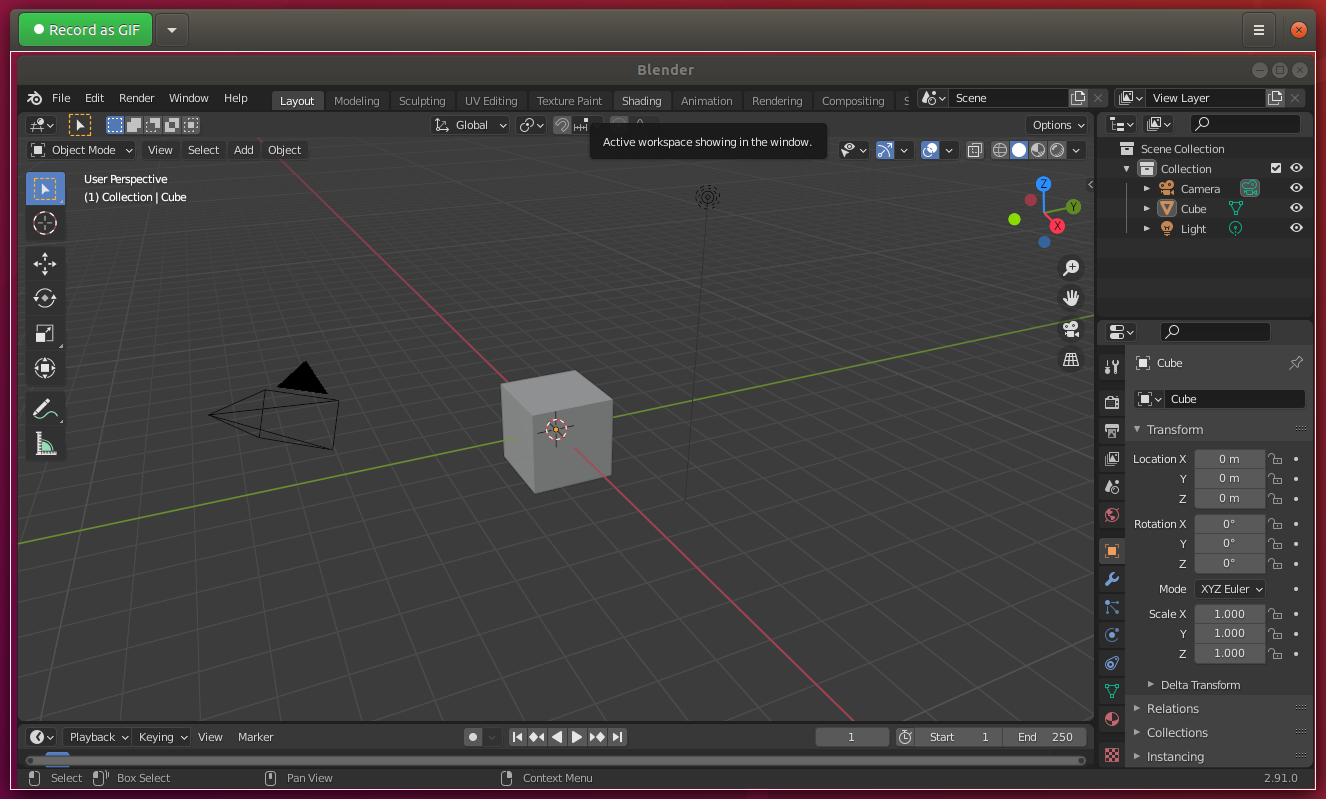Choose the Measure tool

[x=45, y=444]
